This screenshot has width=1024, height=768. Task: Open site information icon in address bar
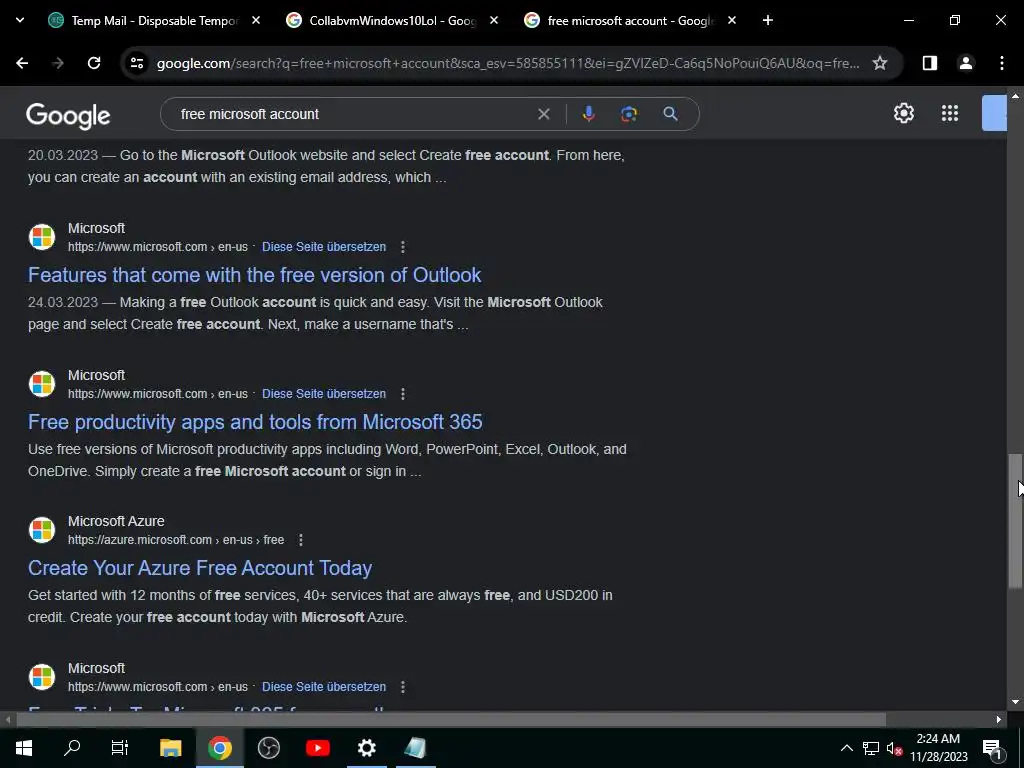pyautogui.click(x=137, y=63)
